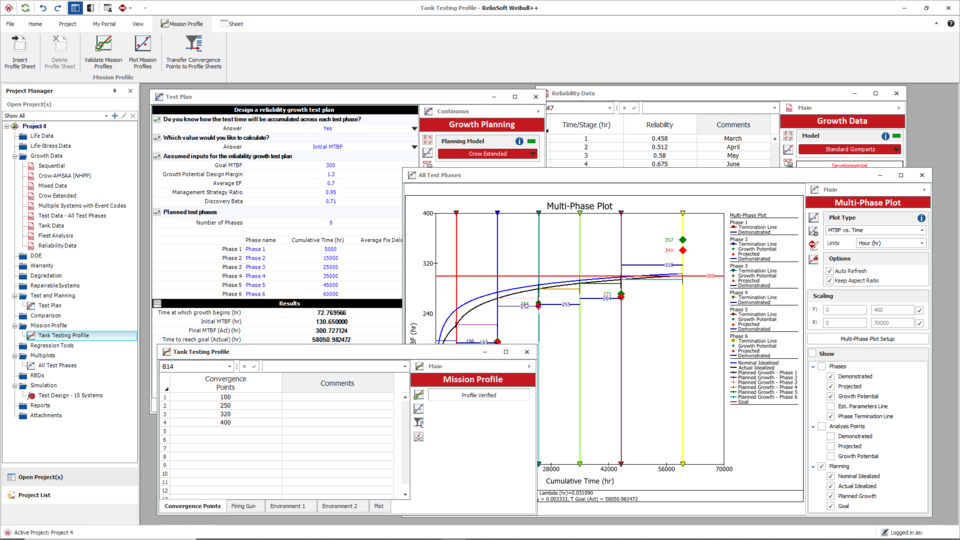Image resolution: width=960 pixels, height=540 pixels.
Task: Click Transfer Convergence Points to Profile Sheets
Action: 193,52
